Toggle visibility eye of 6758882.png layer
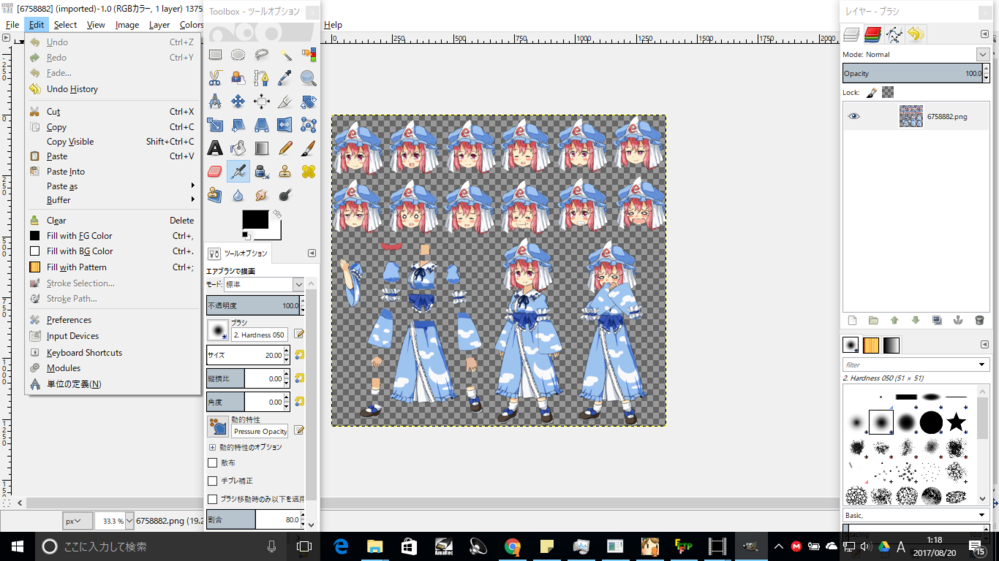Viewport: 999px width, 561px height. point(854,117)
